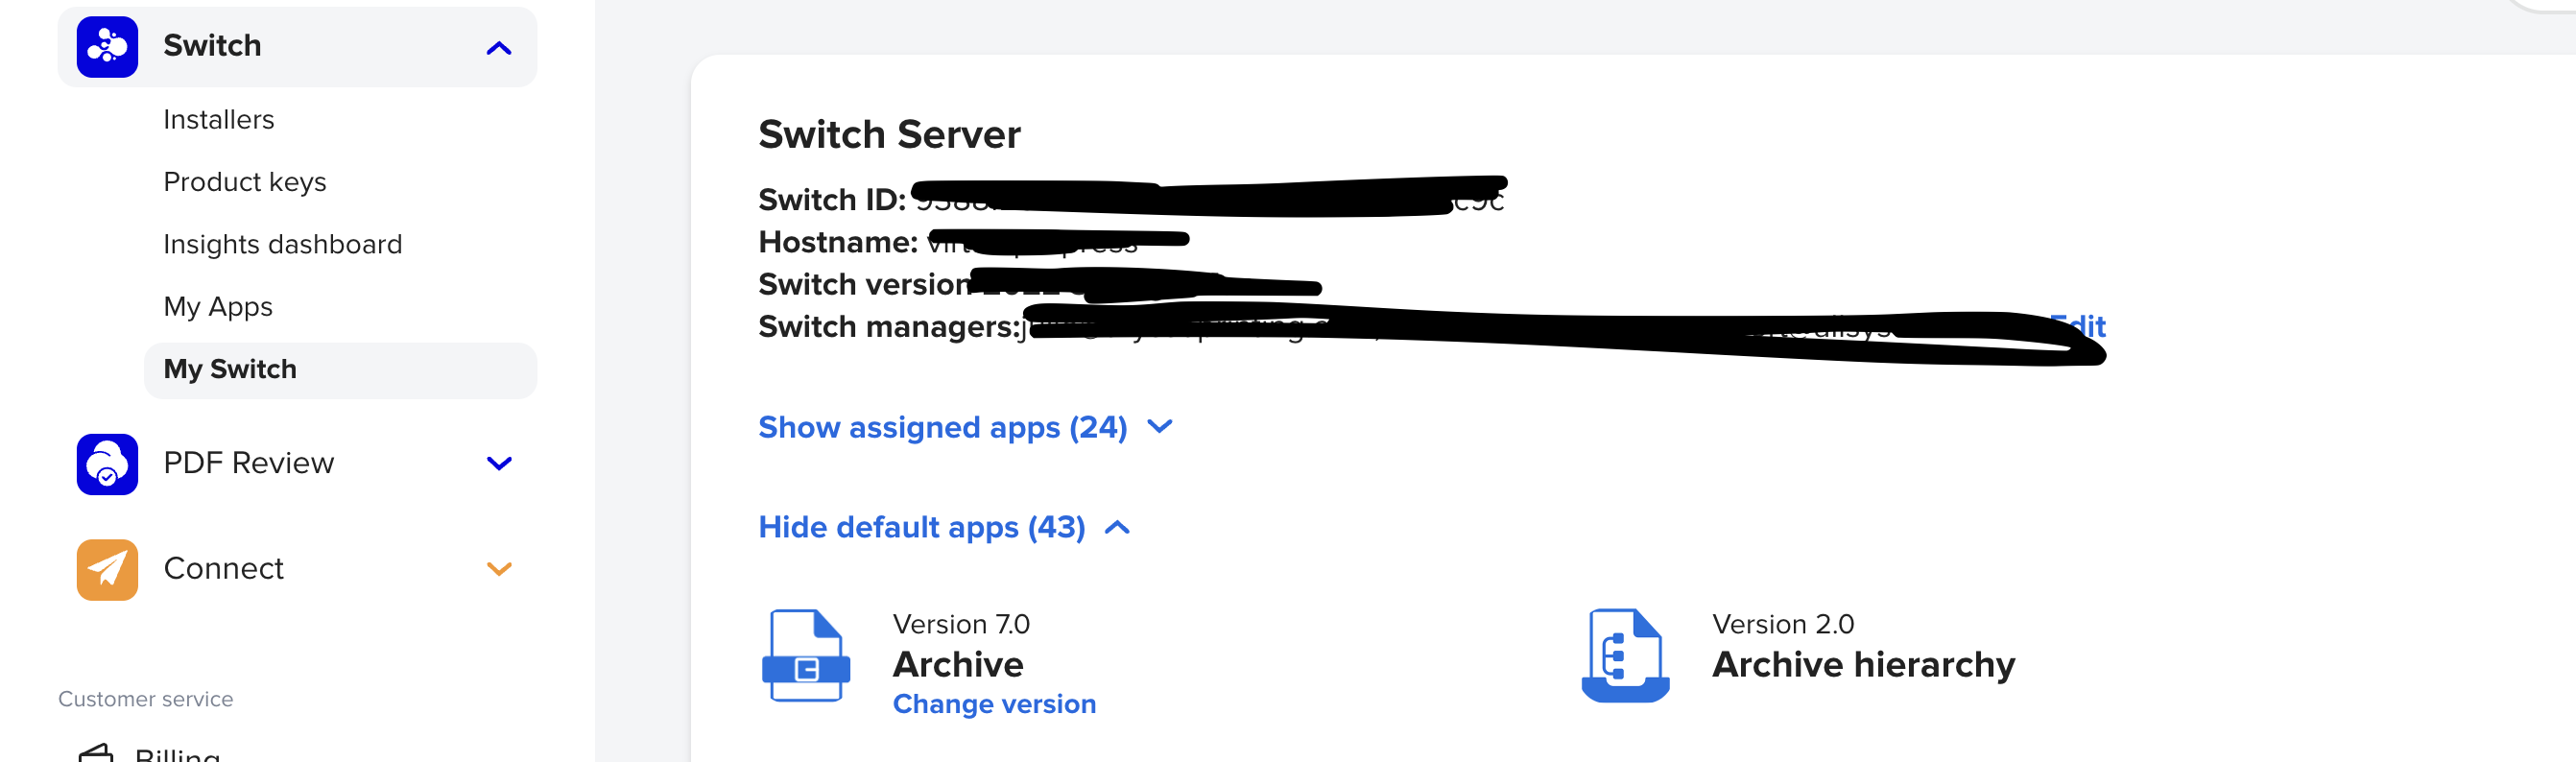
Task: Click the Hostname label
Action: click(x=838, y=242)
